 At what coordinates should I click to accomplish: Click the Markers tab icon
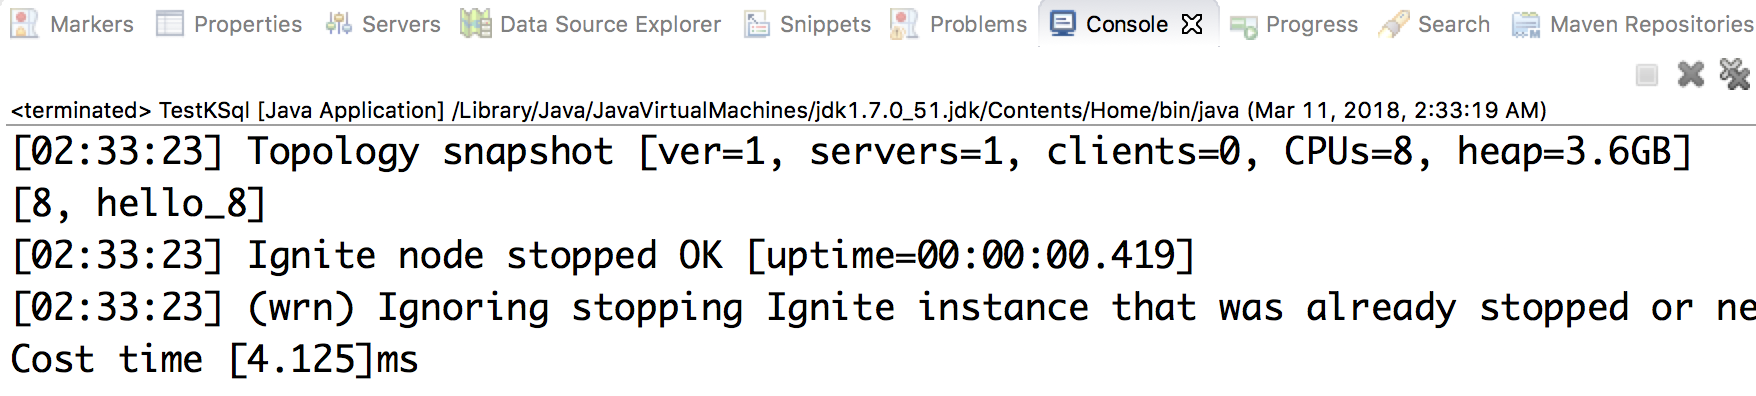24,24
